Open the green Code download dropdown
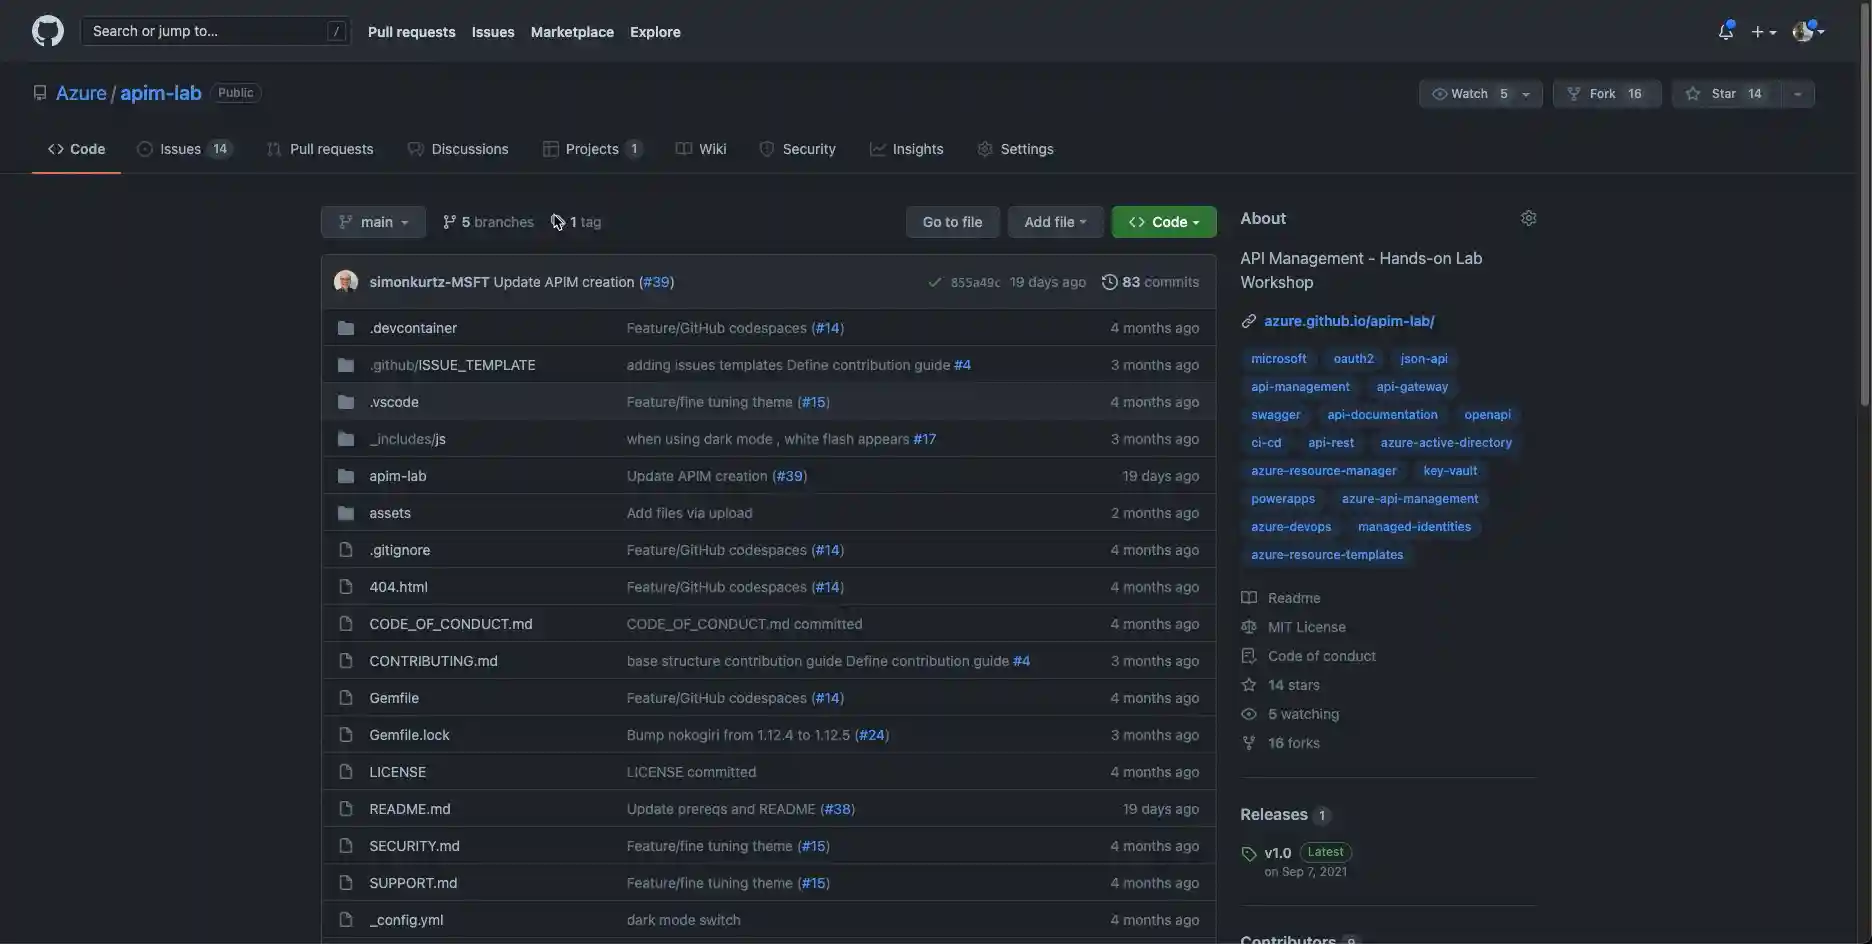Image resolution: width=1872 pixels, height=944 pixels. (1163, 221)
